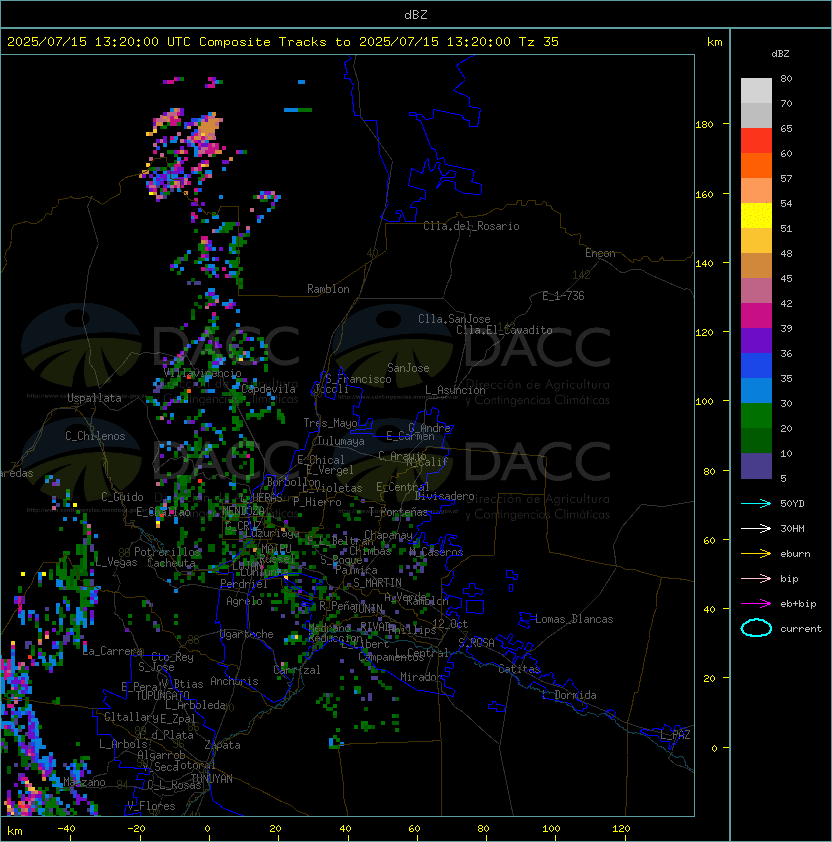The height and width of the screenshot is (842, 832).
Task: Click the Clla.SanJose map label
Action: [454, 319]
